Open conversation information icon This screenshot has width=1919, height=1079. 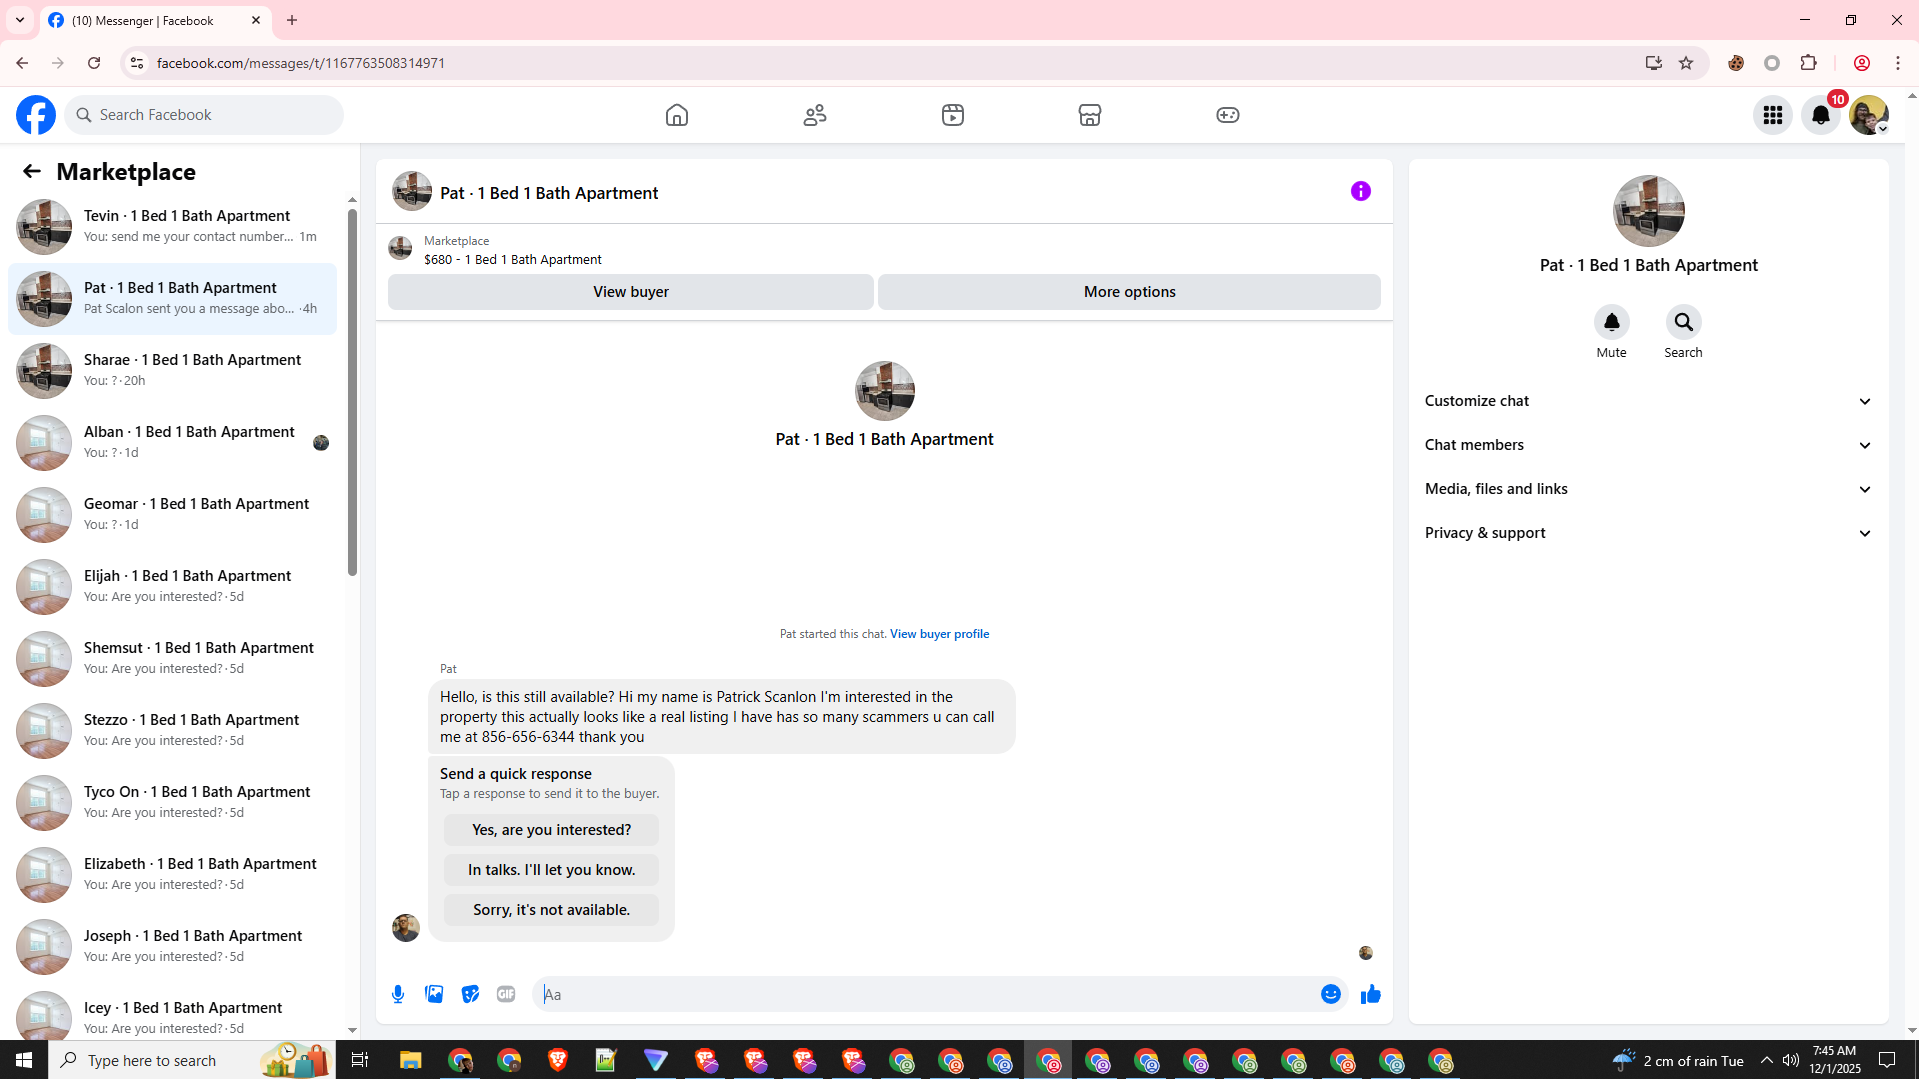[1361, 191]
